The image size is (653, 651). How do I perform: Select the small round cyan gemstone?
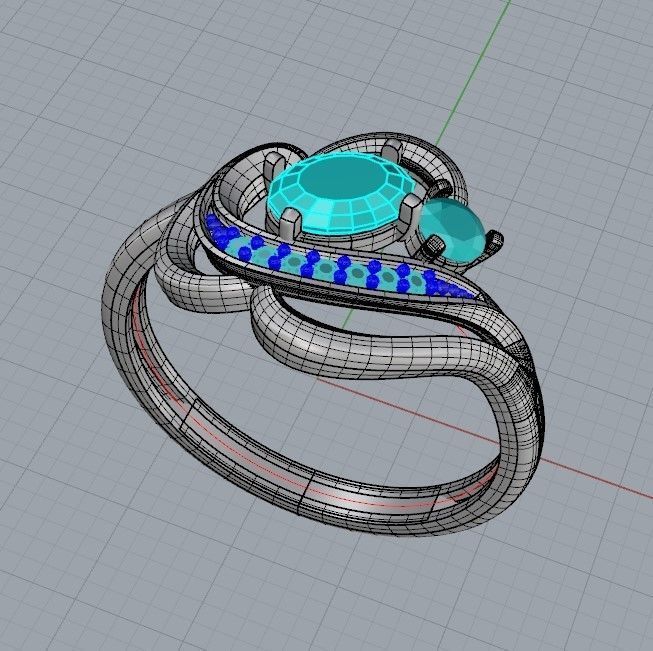452,230
